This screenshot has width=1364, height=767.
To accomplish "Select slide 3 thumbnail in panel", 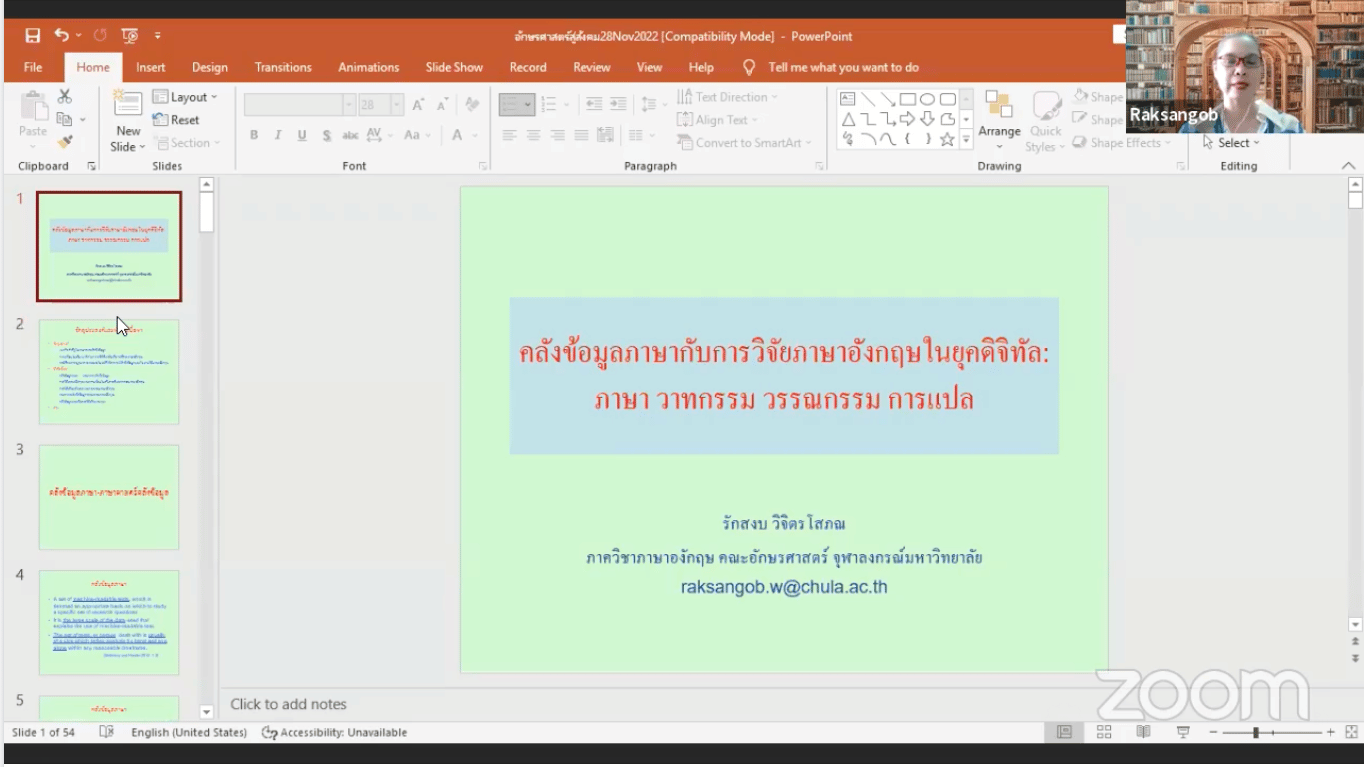I will click(x=109, y=497).
